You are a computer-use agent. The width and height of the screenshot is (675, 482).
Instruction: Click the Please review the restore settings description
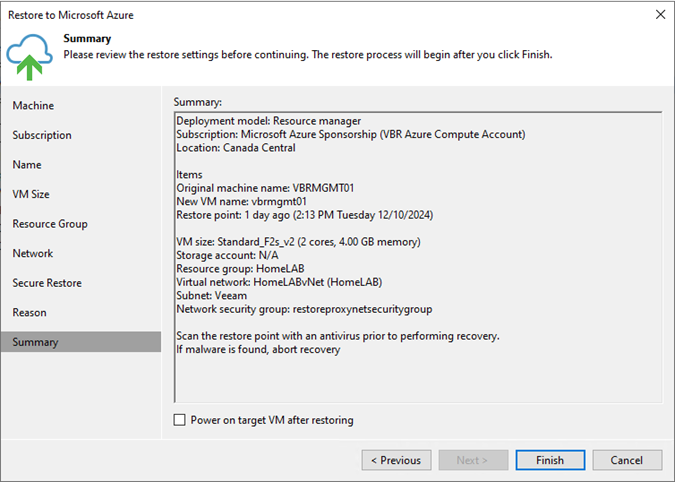point(308,55)
